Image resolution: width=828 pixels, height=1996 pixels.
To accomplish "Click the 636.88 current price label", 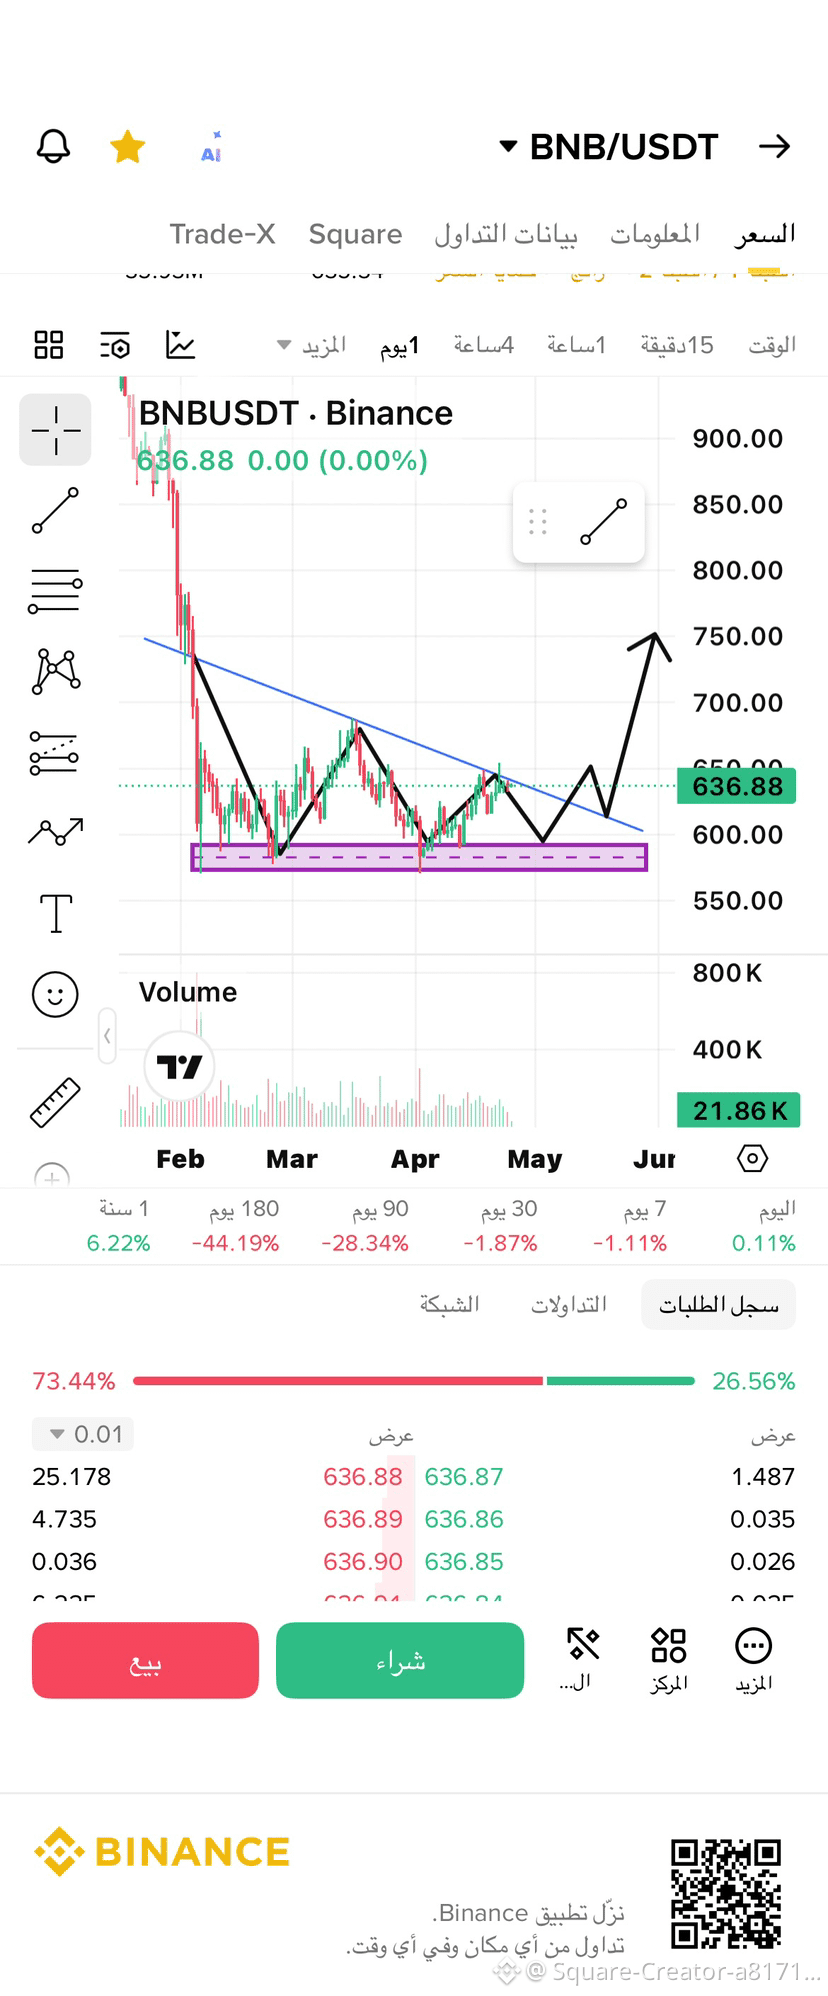I will (737, 786).
